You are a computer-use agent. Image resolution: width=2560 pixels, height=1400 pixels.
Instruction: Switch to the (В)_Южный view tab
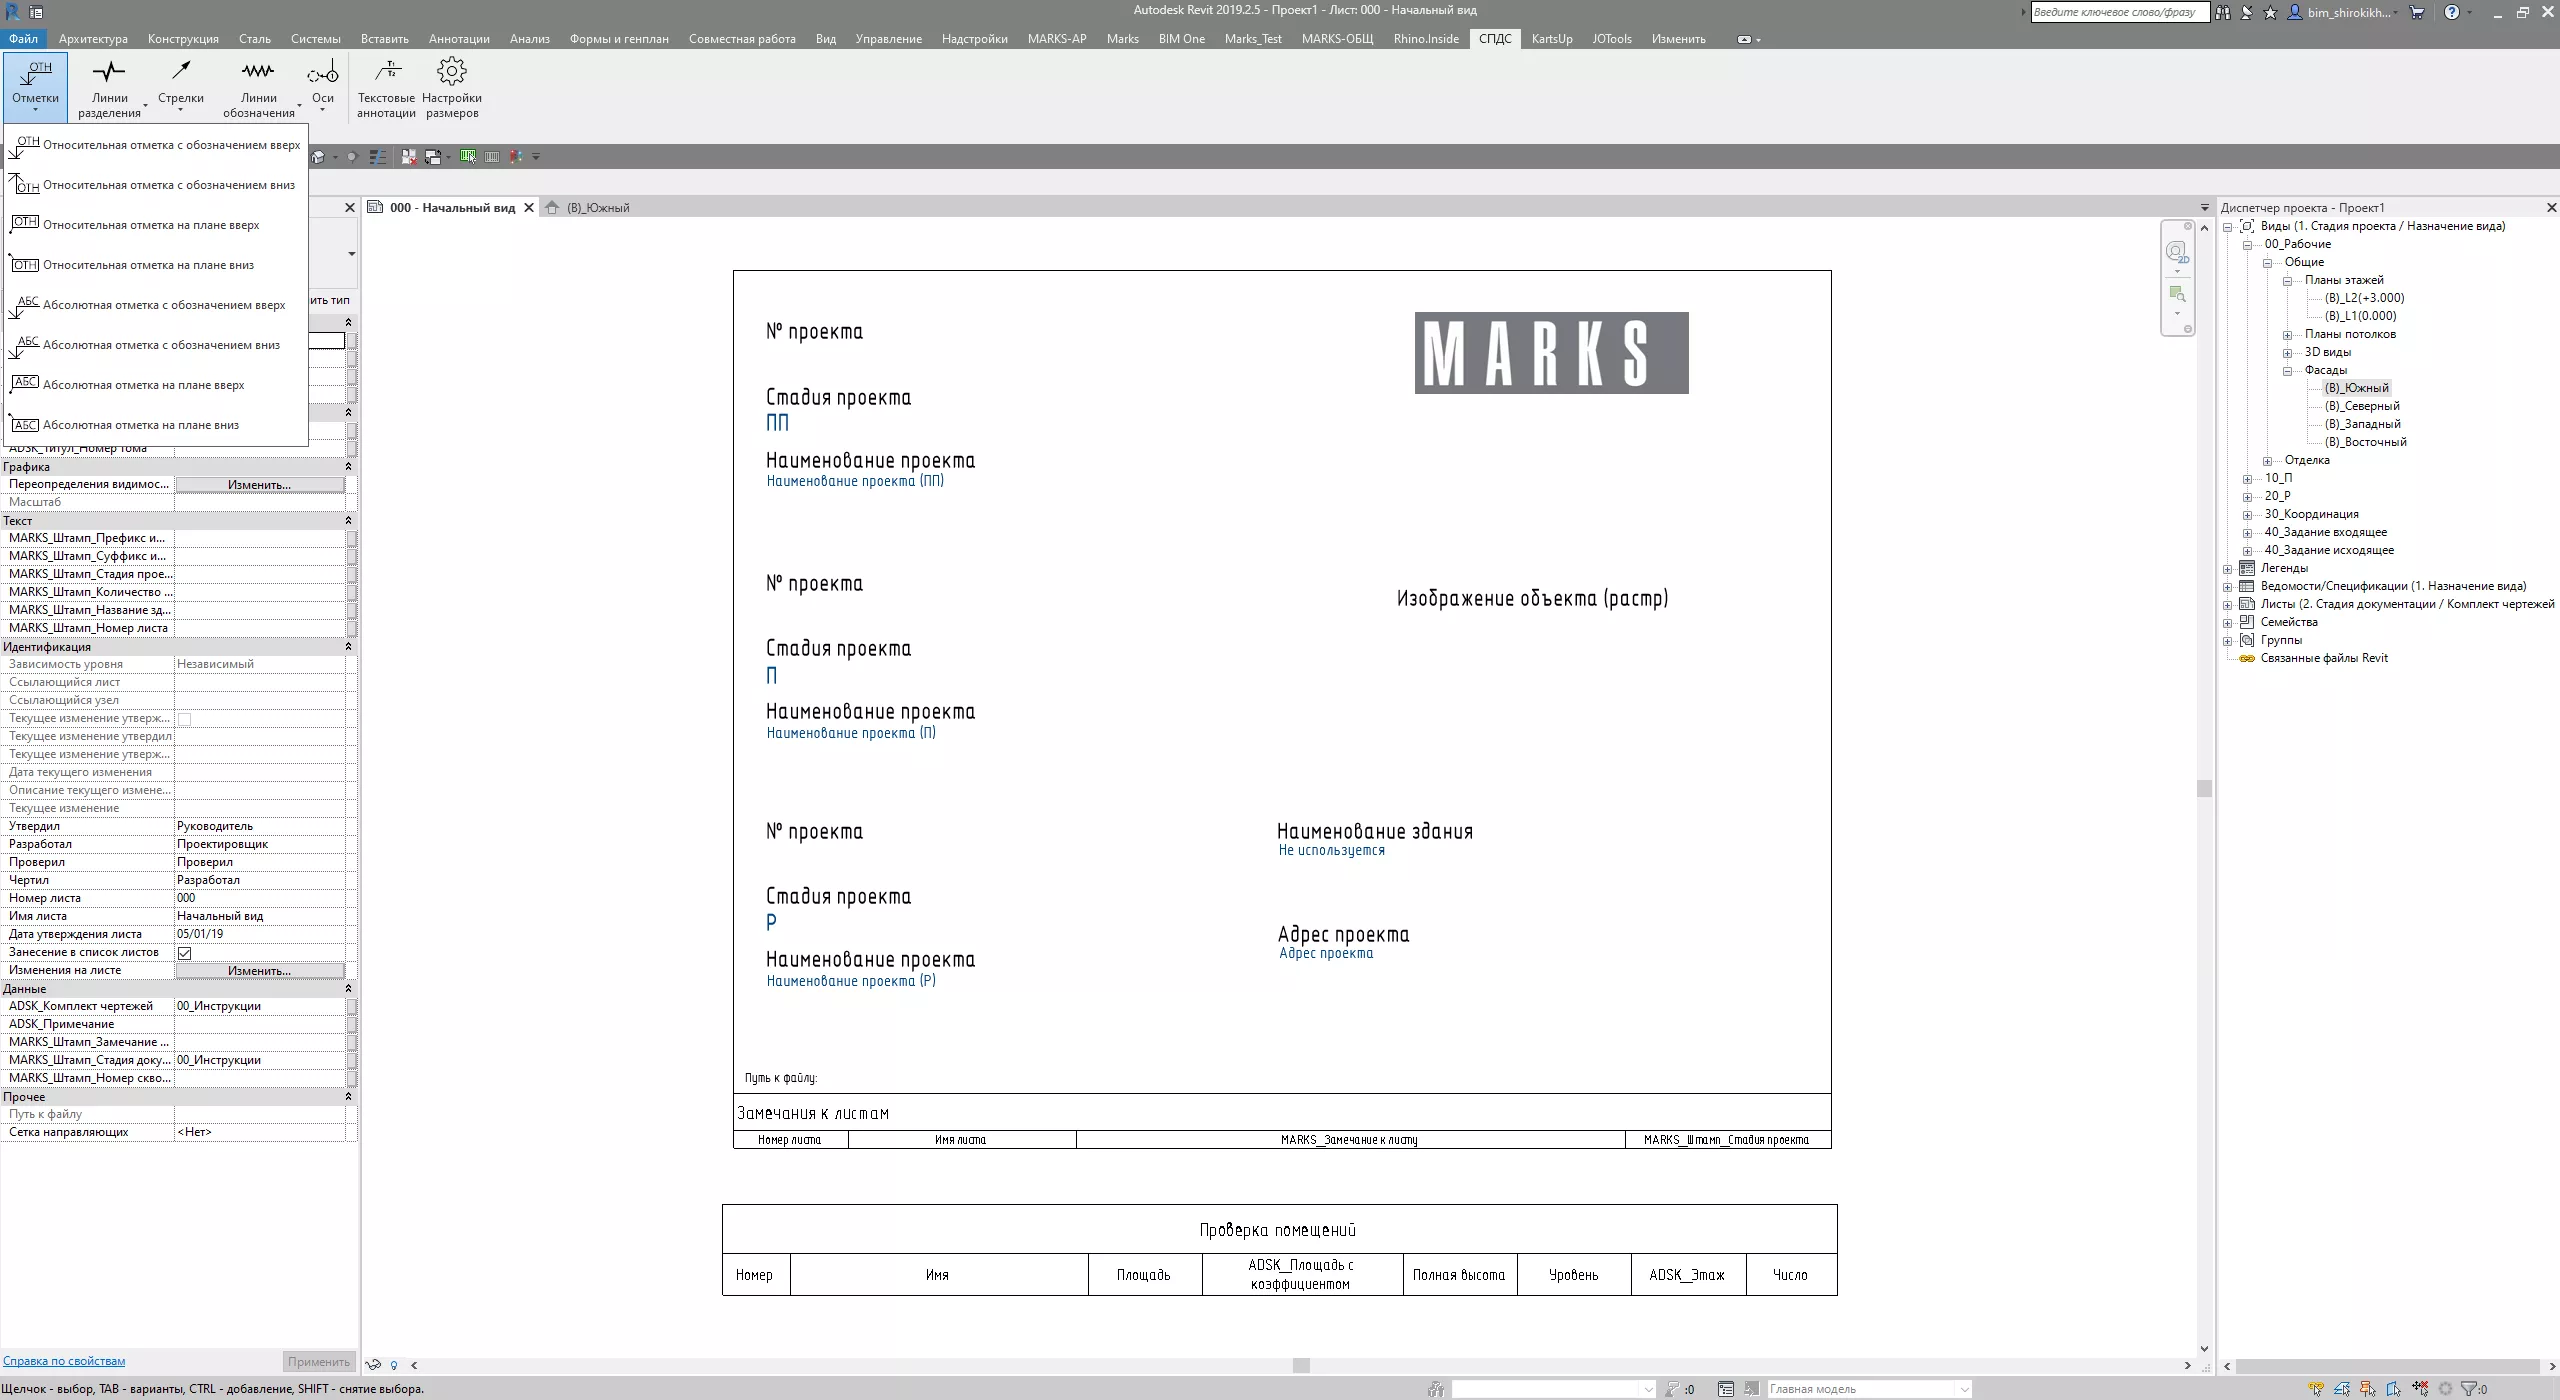597,208
